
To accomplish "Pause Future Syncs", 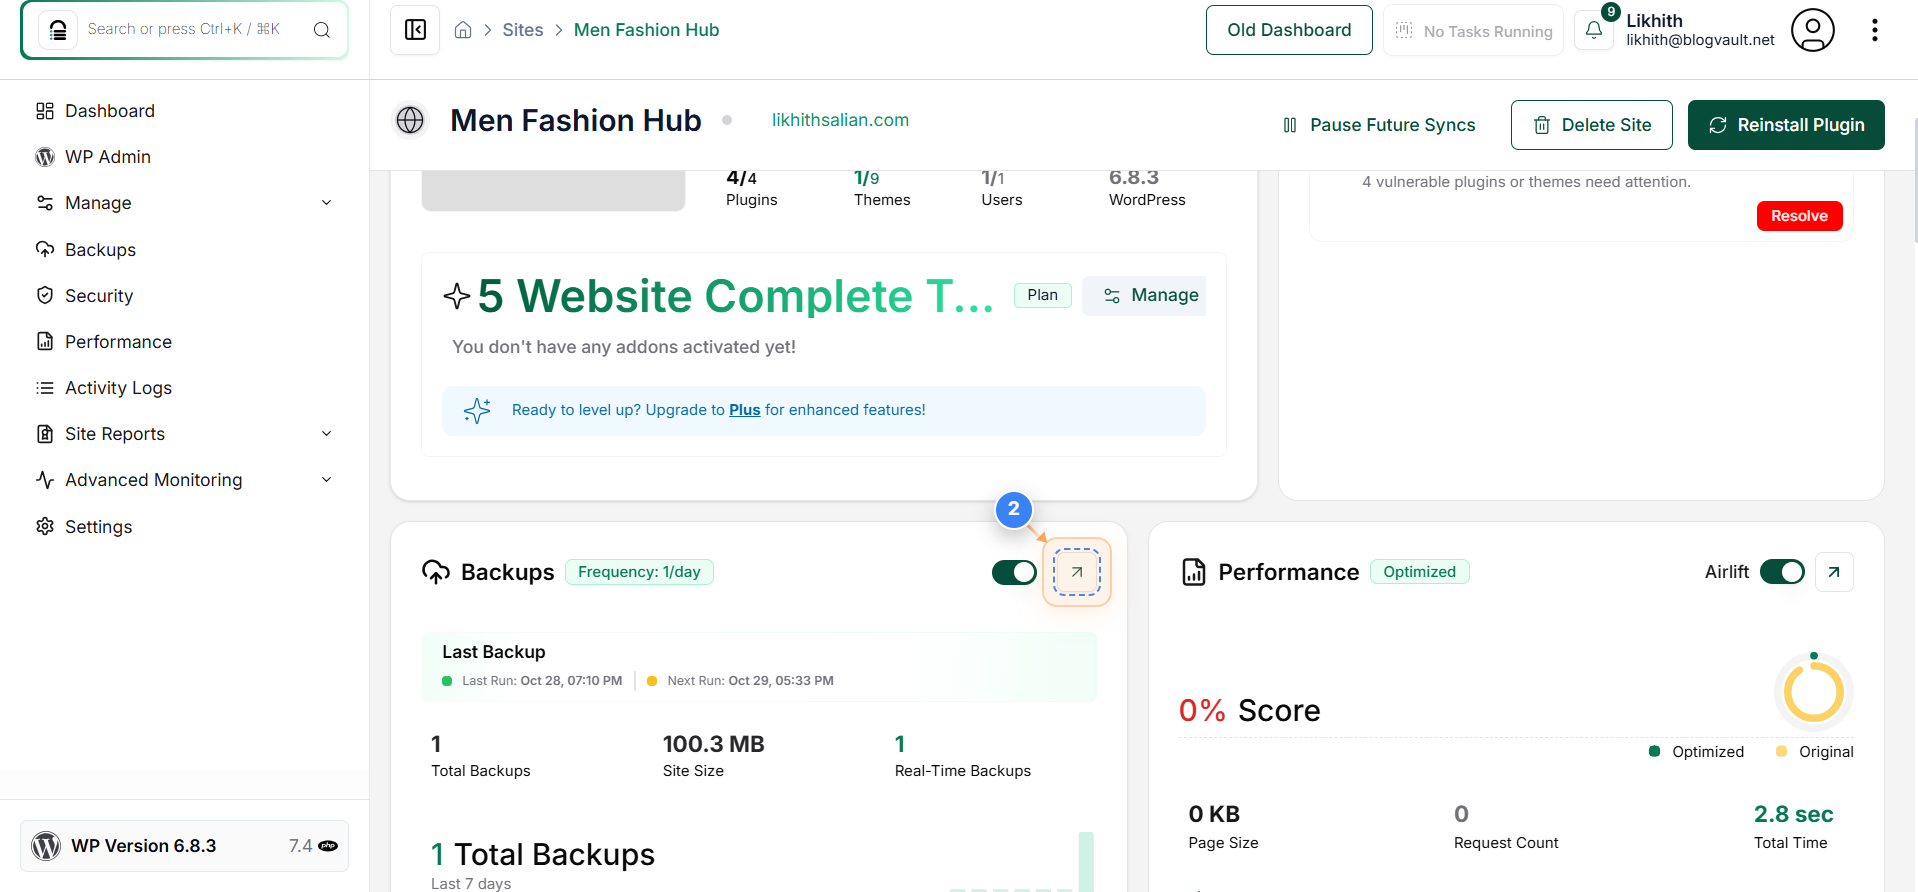I will pyautogui.click(x=1379, y=125).
